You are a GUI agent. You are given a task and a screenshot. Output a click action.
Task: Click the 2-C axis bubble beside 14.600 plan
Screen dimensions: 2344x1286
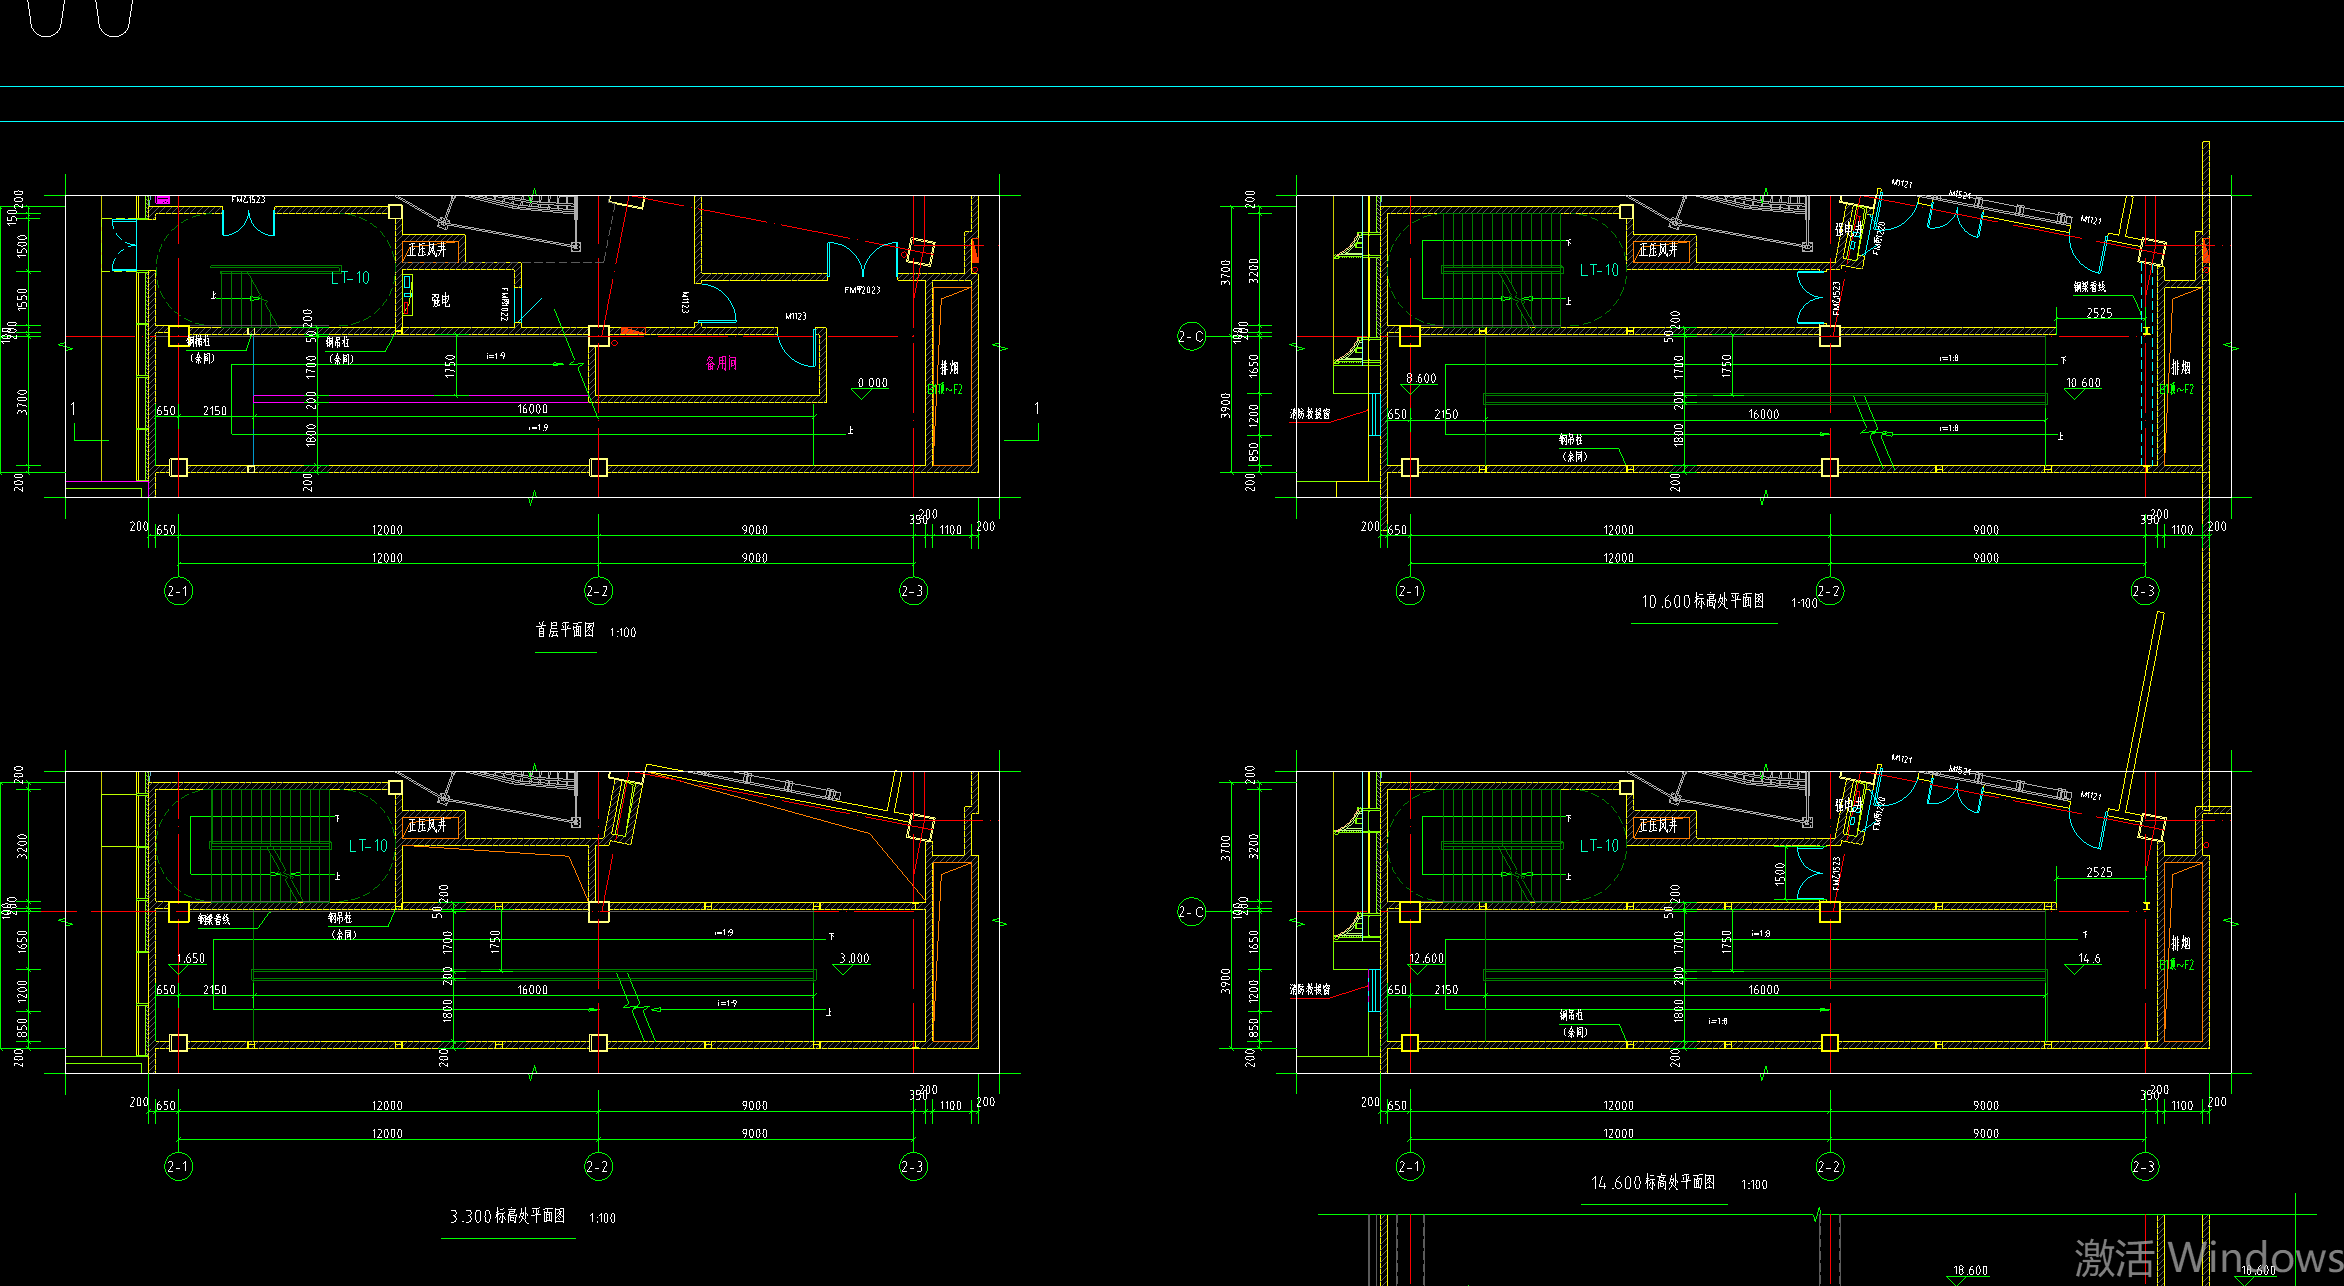(1191, 912)
